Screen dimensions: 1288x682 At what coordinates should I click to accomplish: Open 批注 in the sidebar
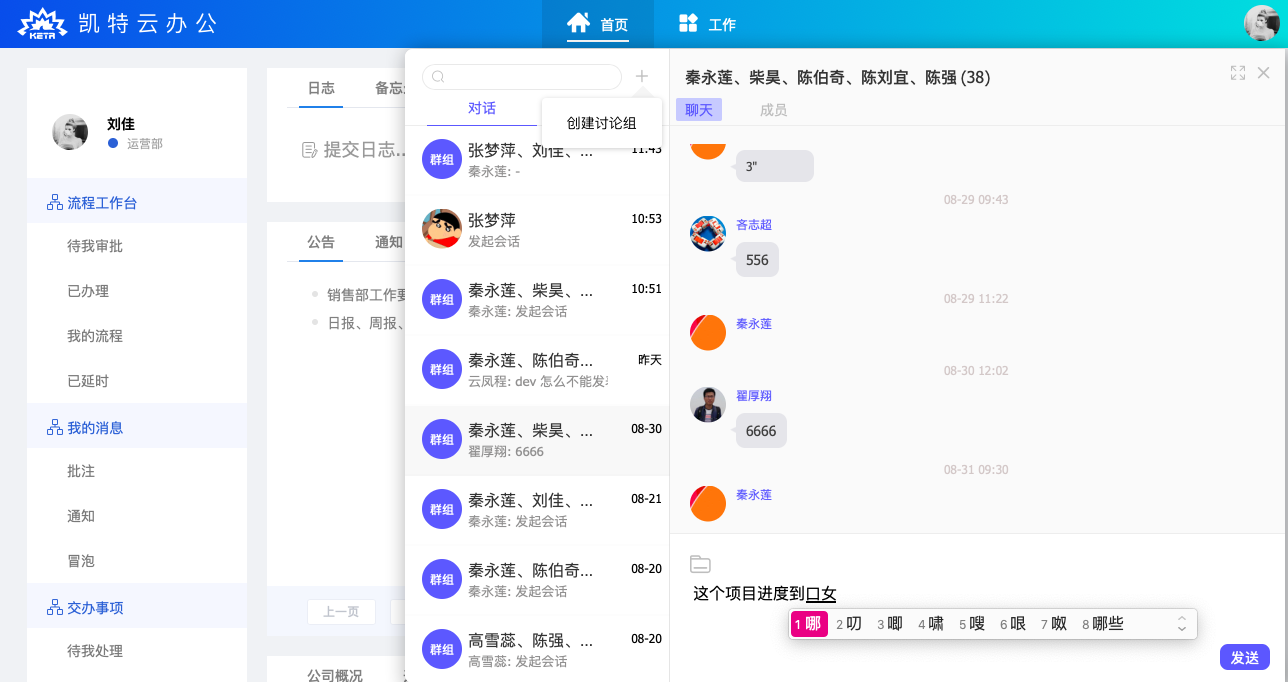click(x=81, y=471)
